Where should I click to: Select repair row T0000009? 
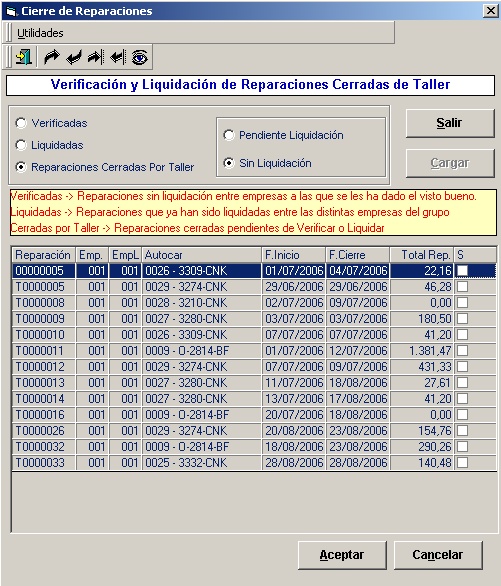pos(254,318)
